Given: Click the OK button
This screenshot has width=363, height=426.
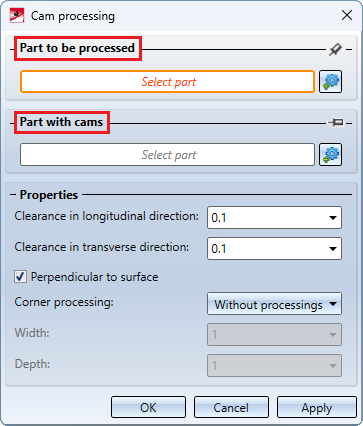Looking at the screenshot, I should [x=148, y=407].
